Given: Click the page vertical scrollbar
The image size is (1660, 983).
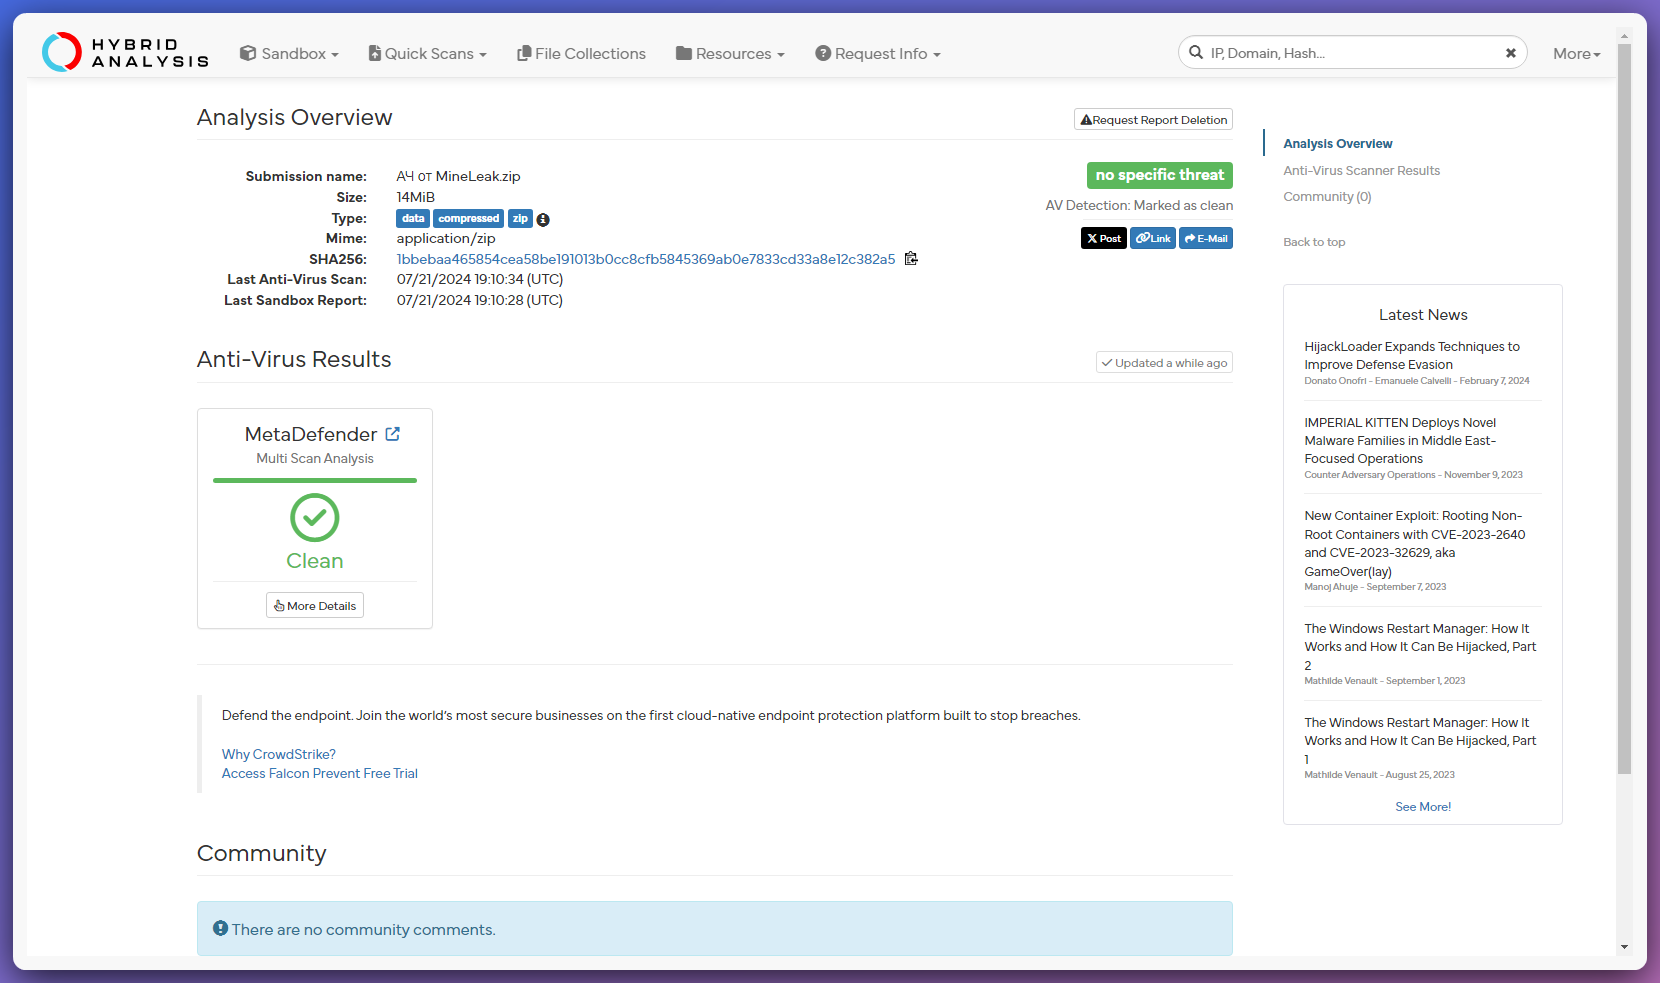Looking at the screenshot, I should tap(1624, 409).
